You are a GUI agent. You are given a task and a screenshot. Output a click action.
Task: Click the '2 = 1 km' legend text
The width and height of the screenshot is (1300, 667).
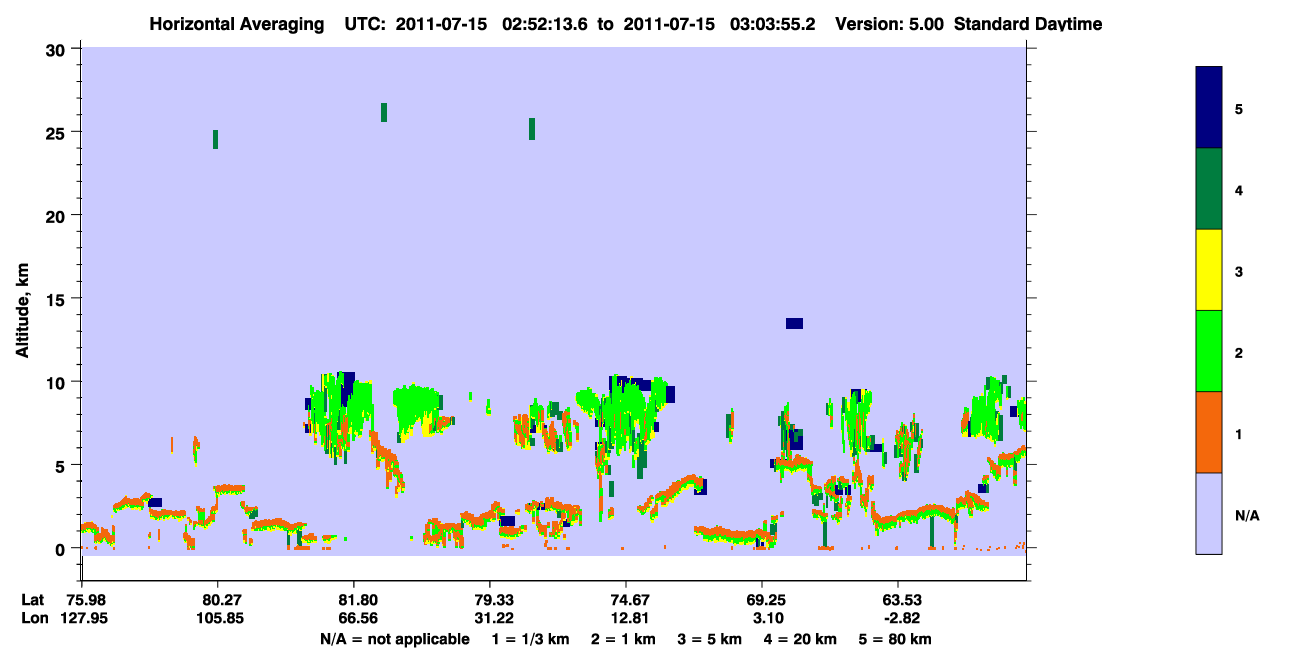[x=623, y=638]
